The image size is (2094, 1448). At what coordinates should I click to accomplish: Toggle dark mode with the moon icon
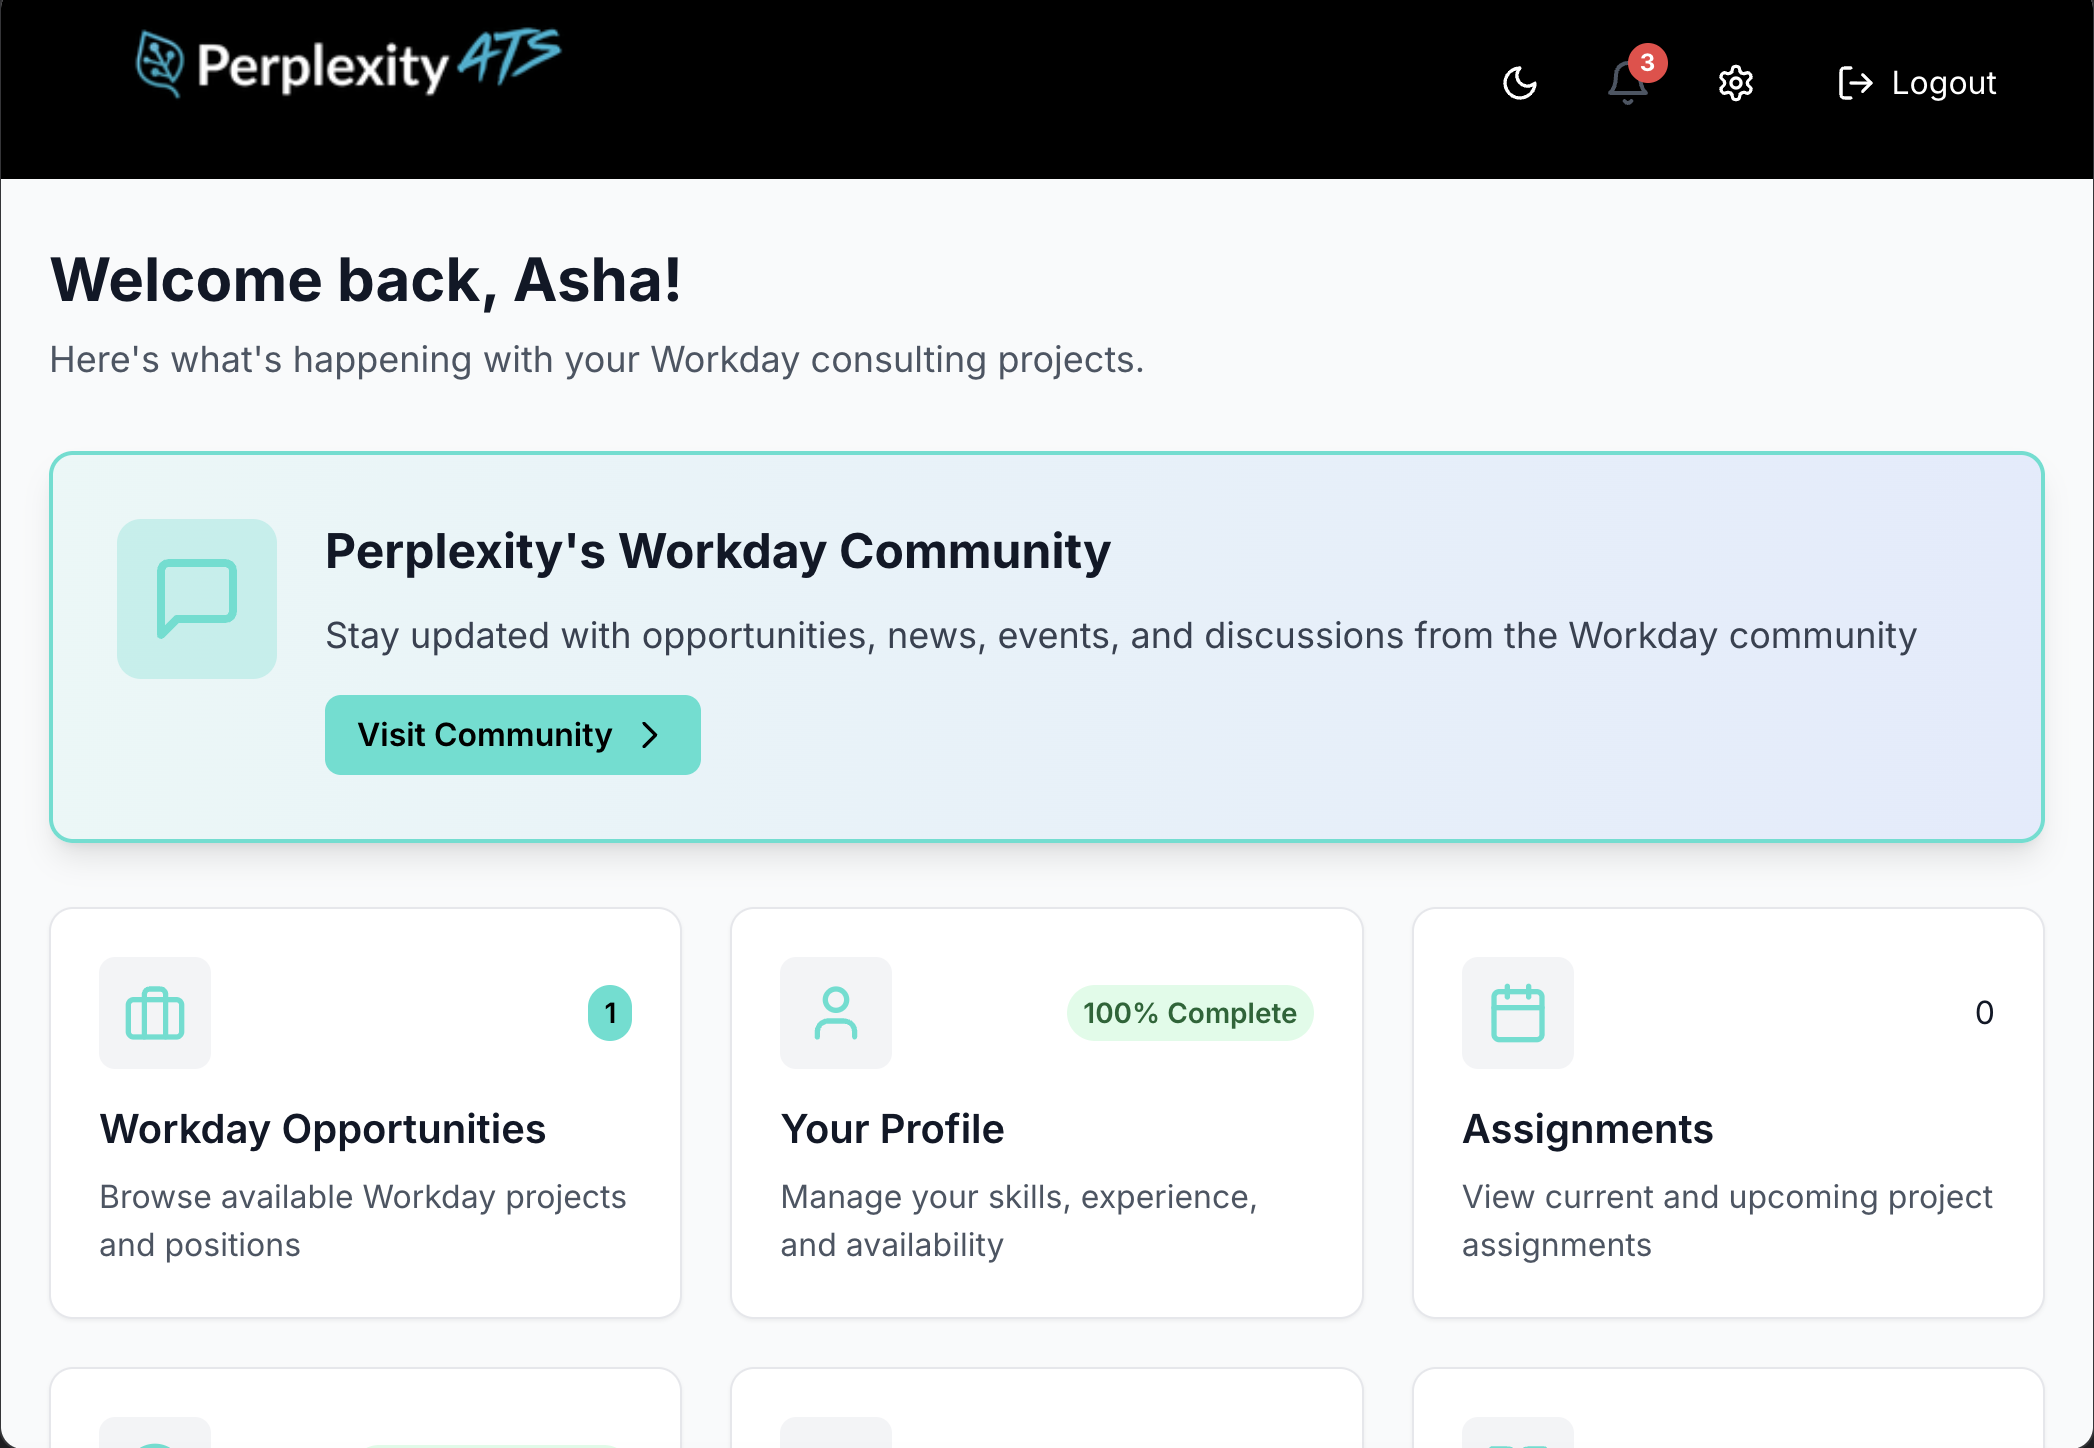pos(1520,83)
